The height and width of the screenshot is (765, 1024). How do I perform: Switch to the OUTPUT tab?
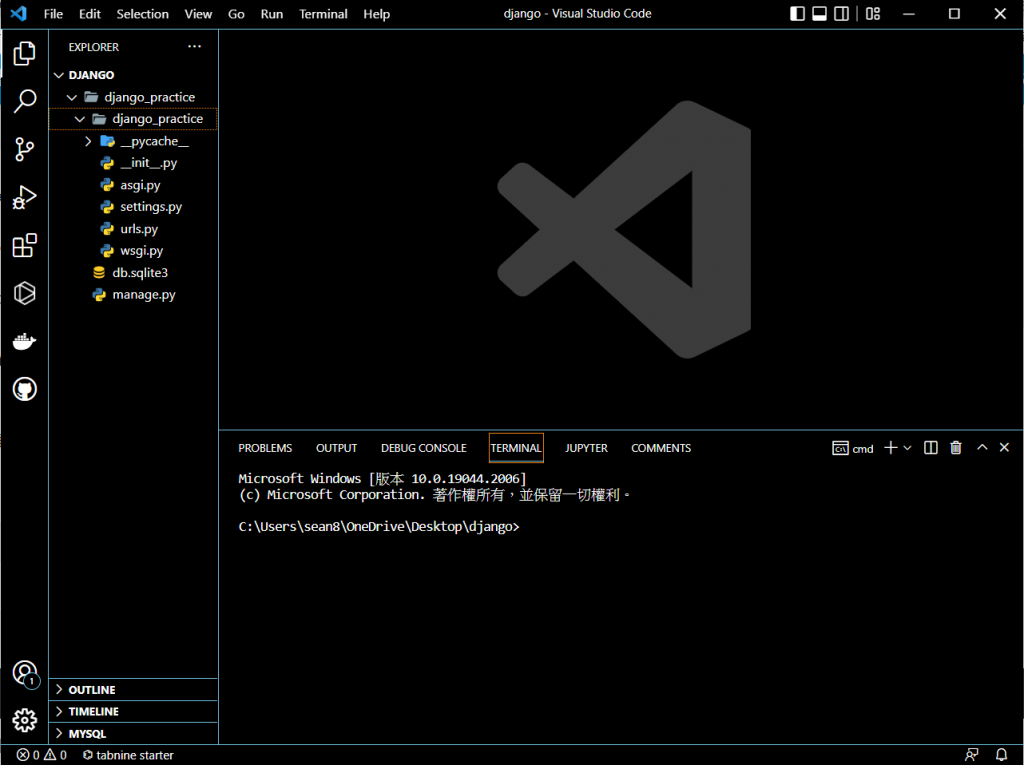click(336, 448)
